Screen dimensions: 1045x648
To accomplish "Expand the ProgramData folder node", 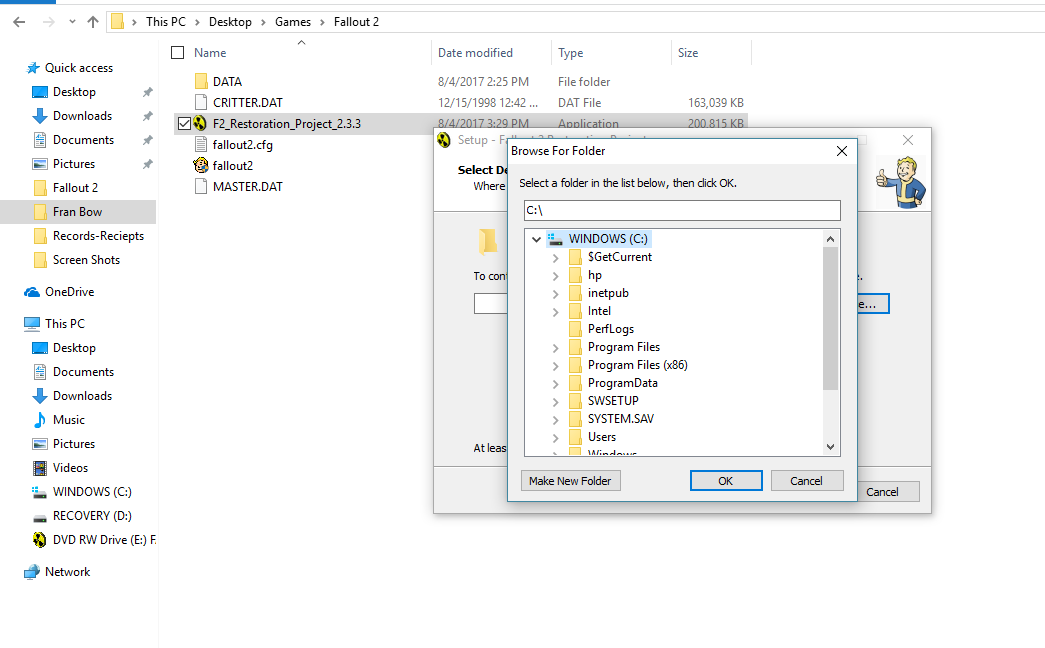I will click(x=555, y=383).
